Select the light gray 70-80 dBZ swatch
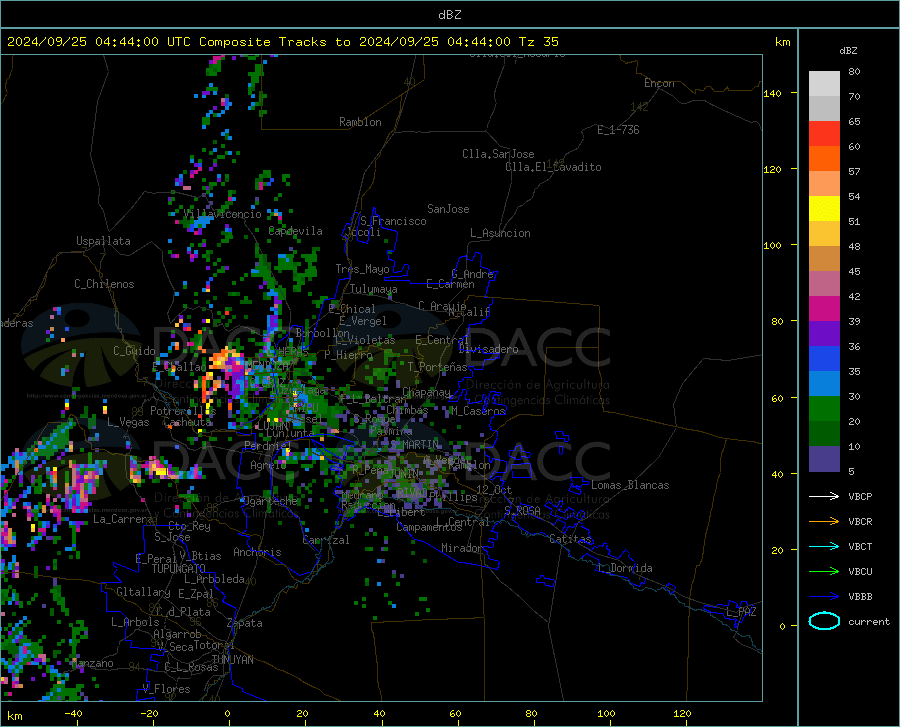The image size is (900, 727). (824, 84)
